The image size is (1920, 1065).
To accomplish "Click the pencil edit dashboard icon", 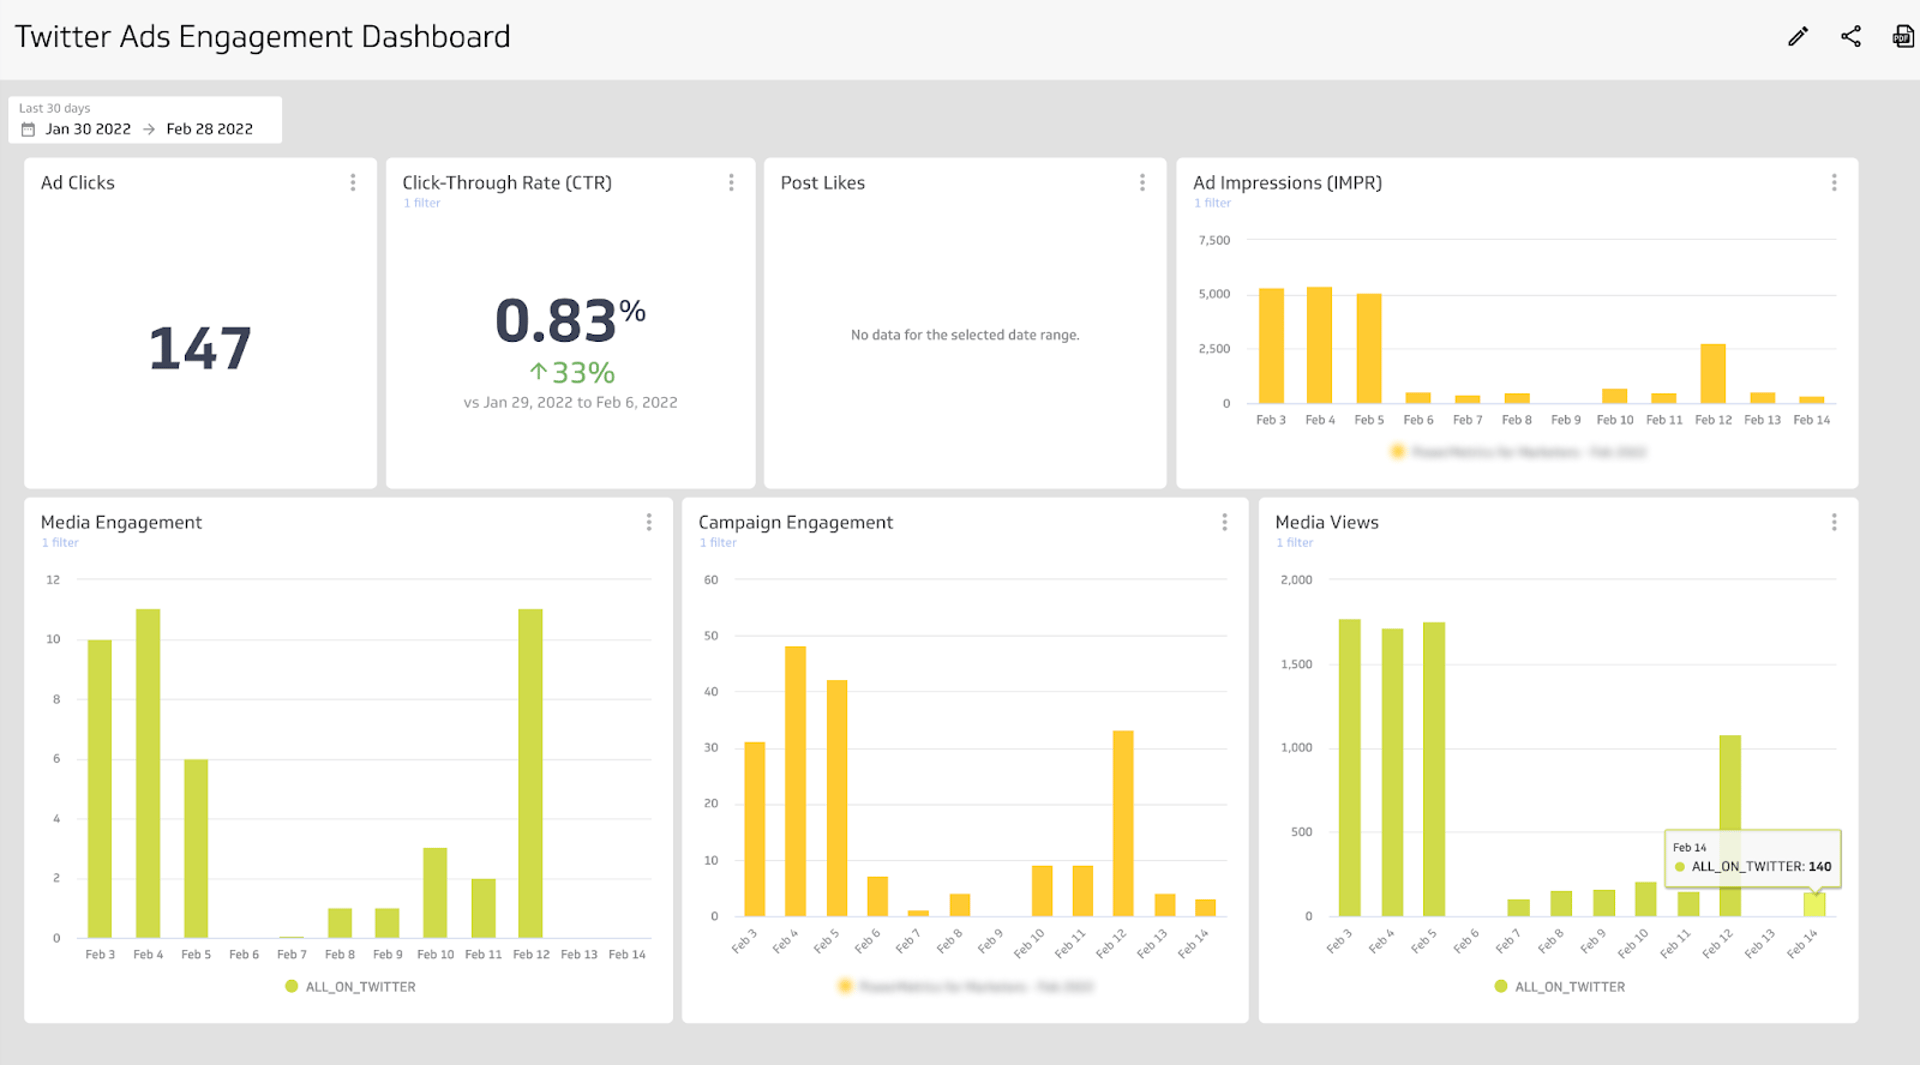I will 1798,37.
